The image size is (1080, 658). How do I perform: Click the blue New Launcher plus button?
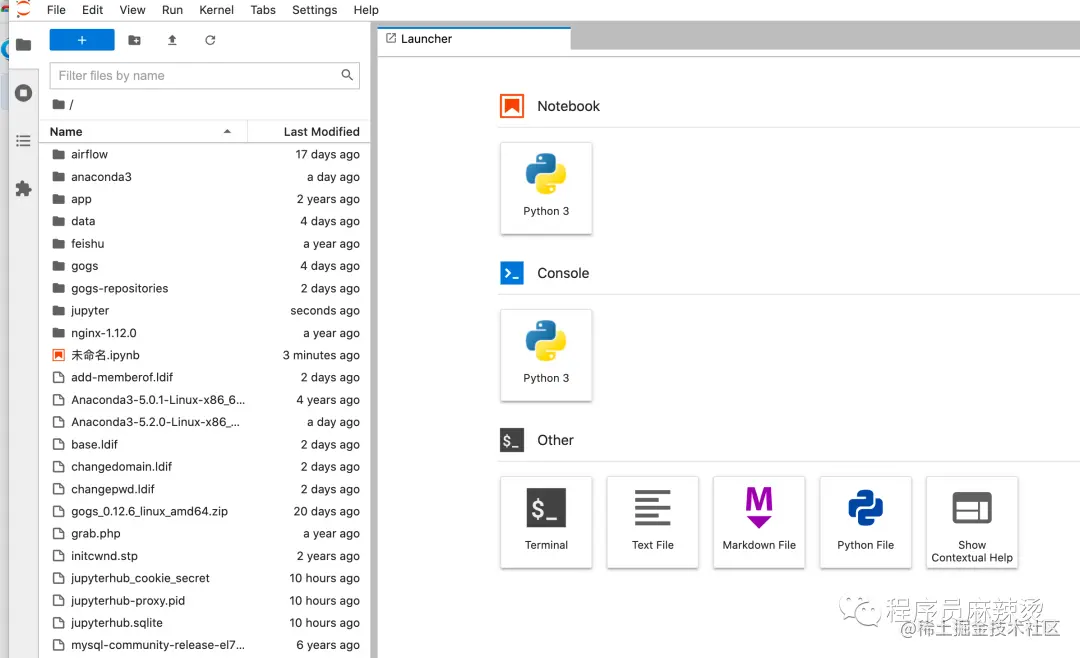(82, 40)
